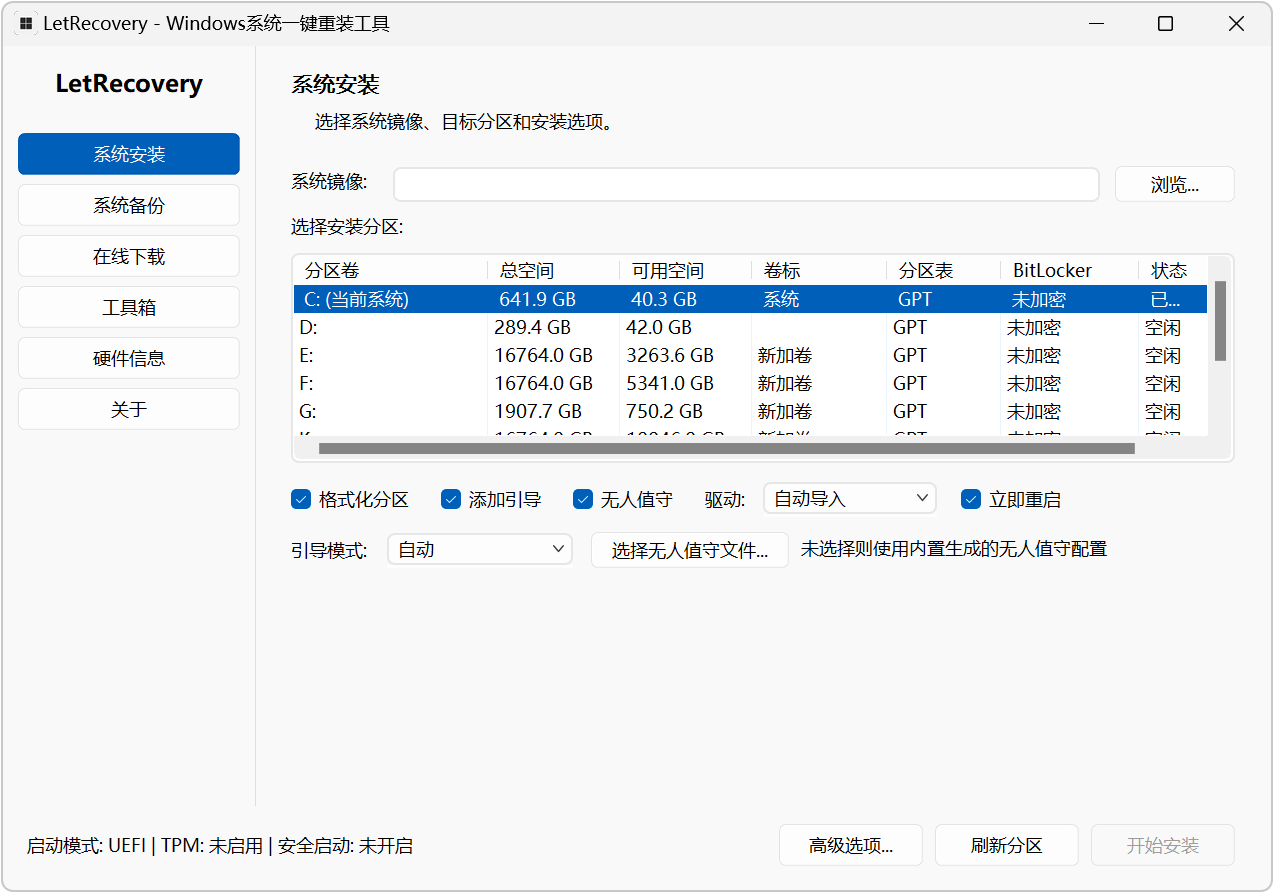This screenshot has width=1275, height=893.
Task: Select the C: (当前系统) partition row
Action: coord(750,299)
